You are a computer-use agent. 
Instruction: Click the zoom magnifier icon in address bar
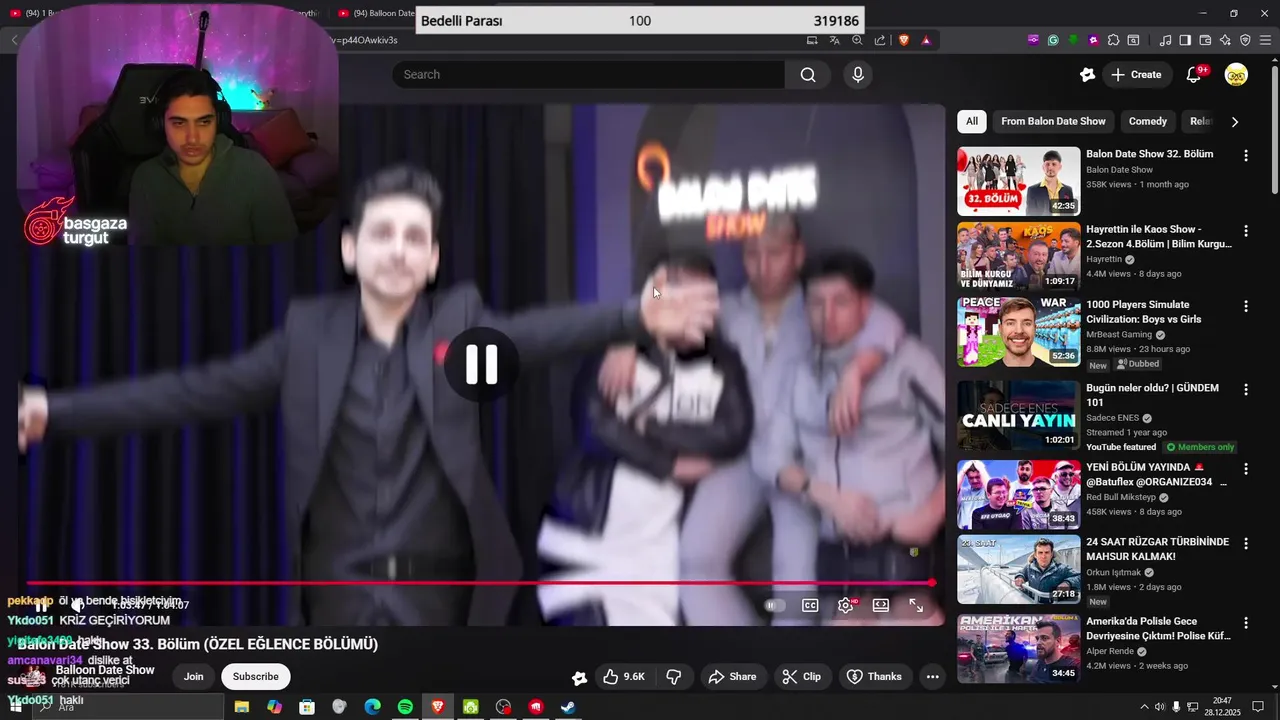tap(857, 40)
